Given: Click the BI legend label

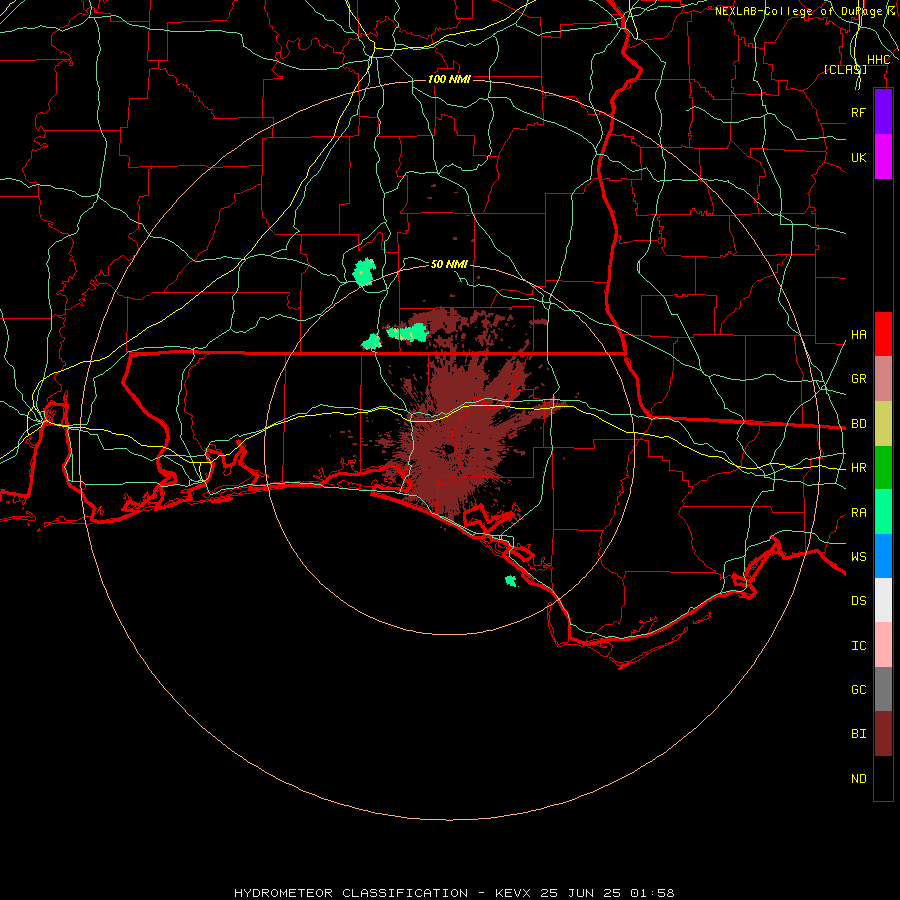Looking at the screenshot, I should [x=858, y=734].
